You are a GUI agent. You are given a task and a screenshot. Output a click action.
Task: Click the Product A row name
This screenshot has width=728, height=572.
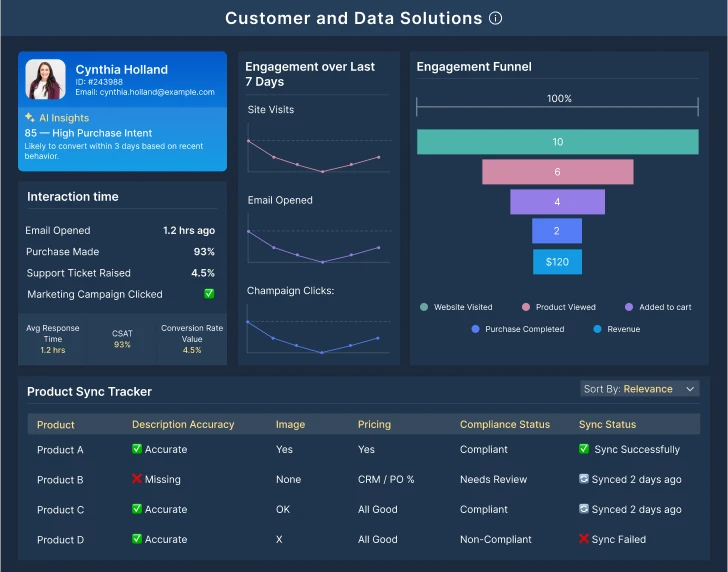click(x=60, y=450)
